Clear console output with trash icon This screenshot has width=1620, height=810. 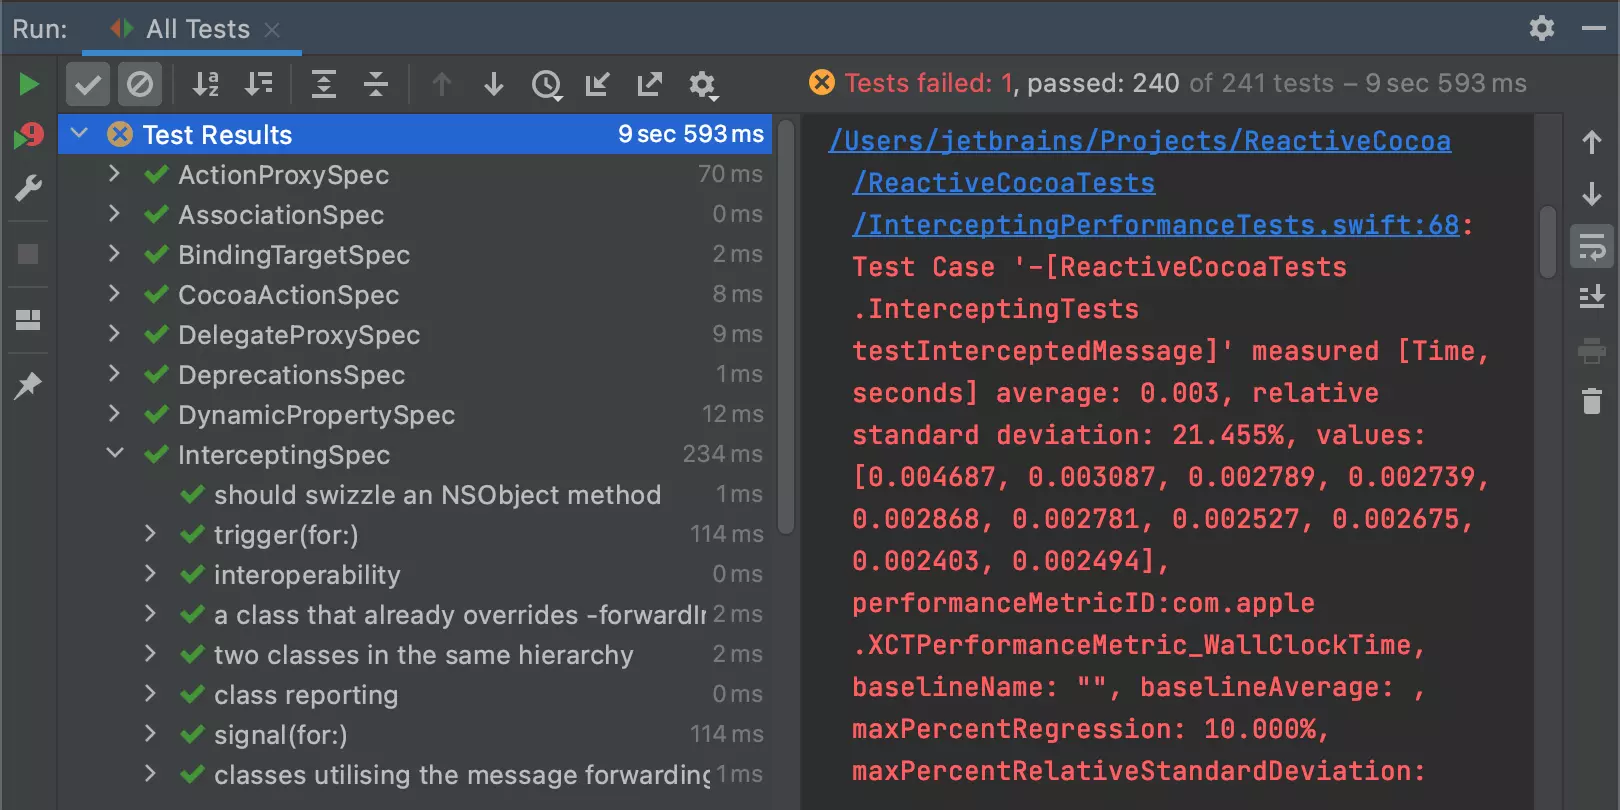point(1591,401)
